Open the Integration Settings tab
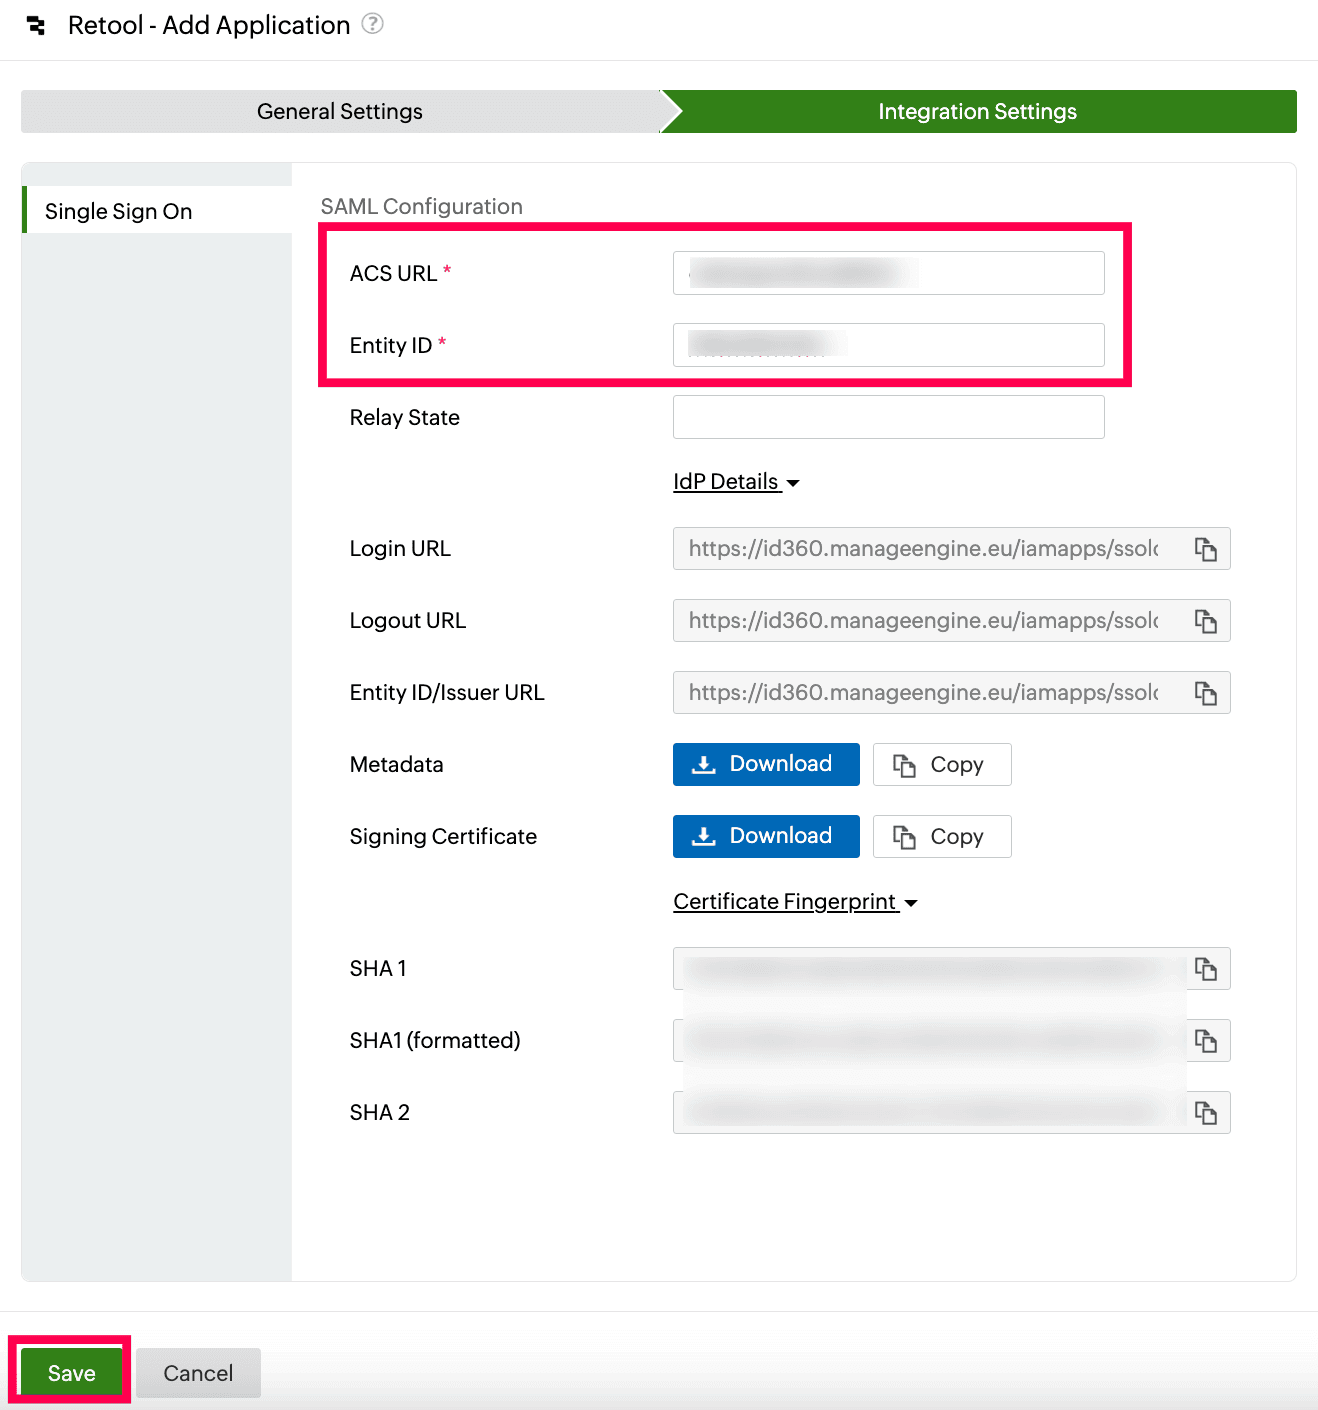Viewport: 1318px width, 1410px height. click(977, 111)
